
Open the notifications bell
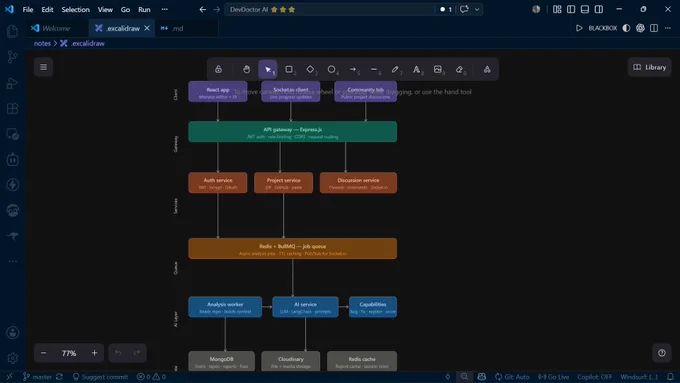pyautogui.click(x=670, y=377)
